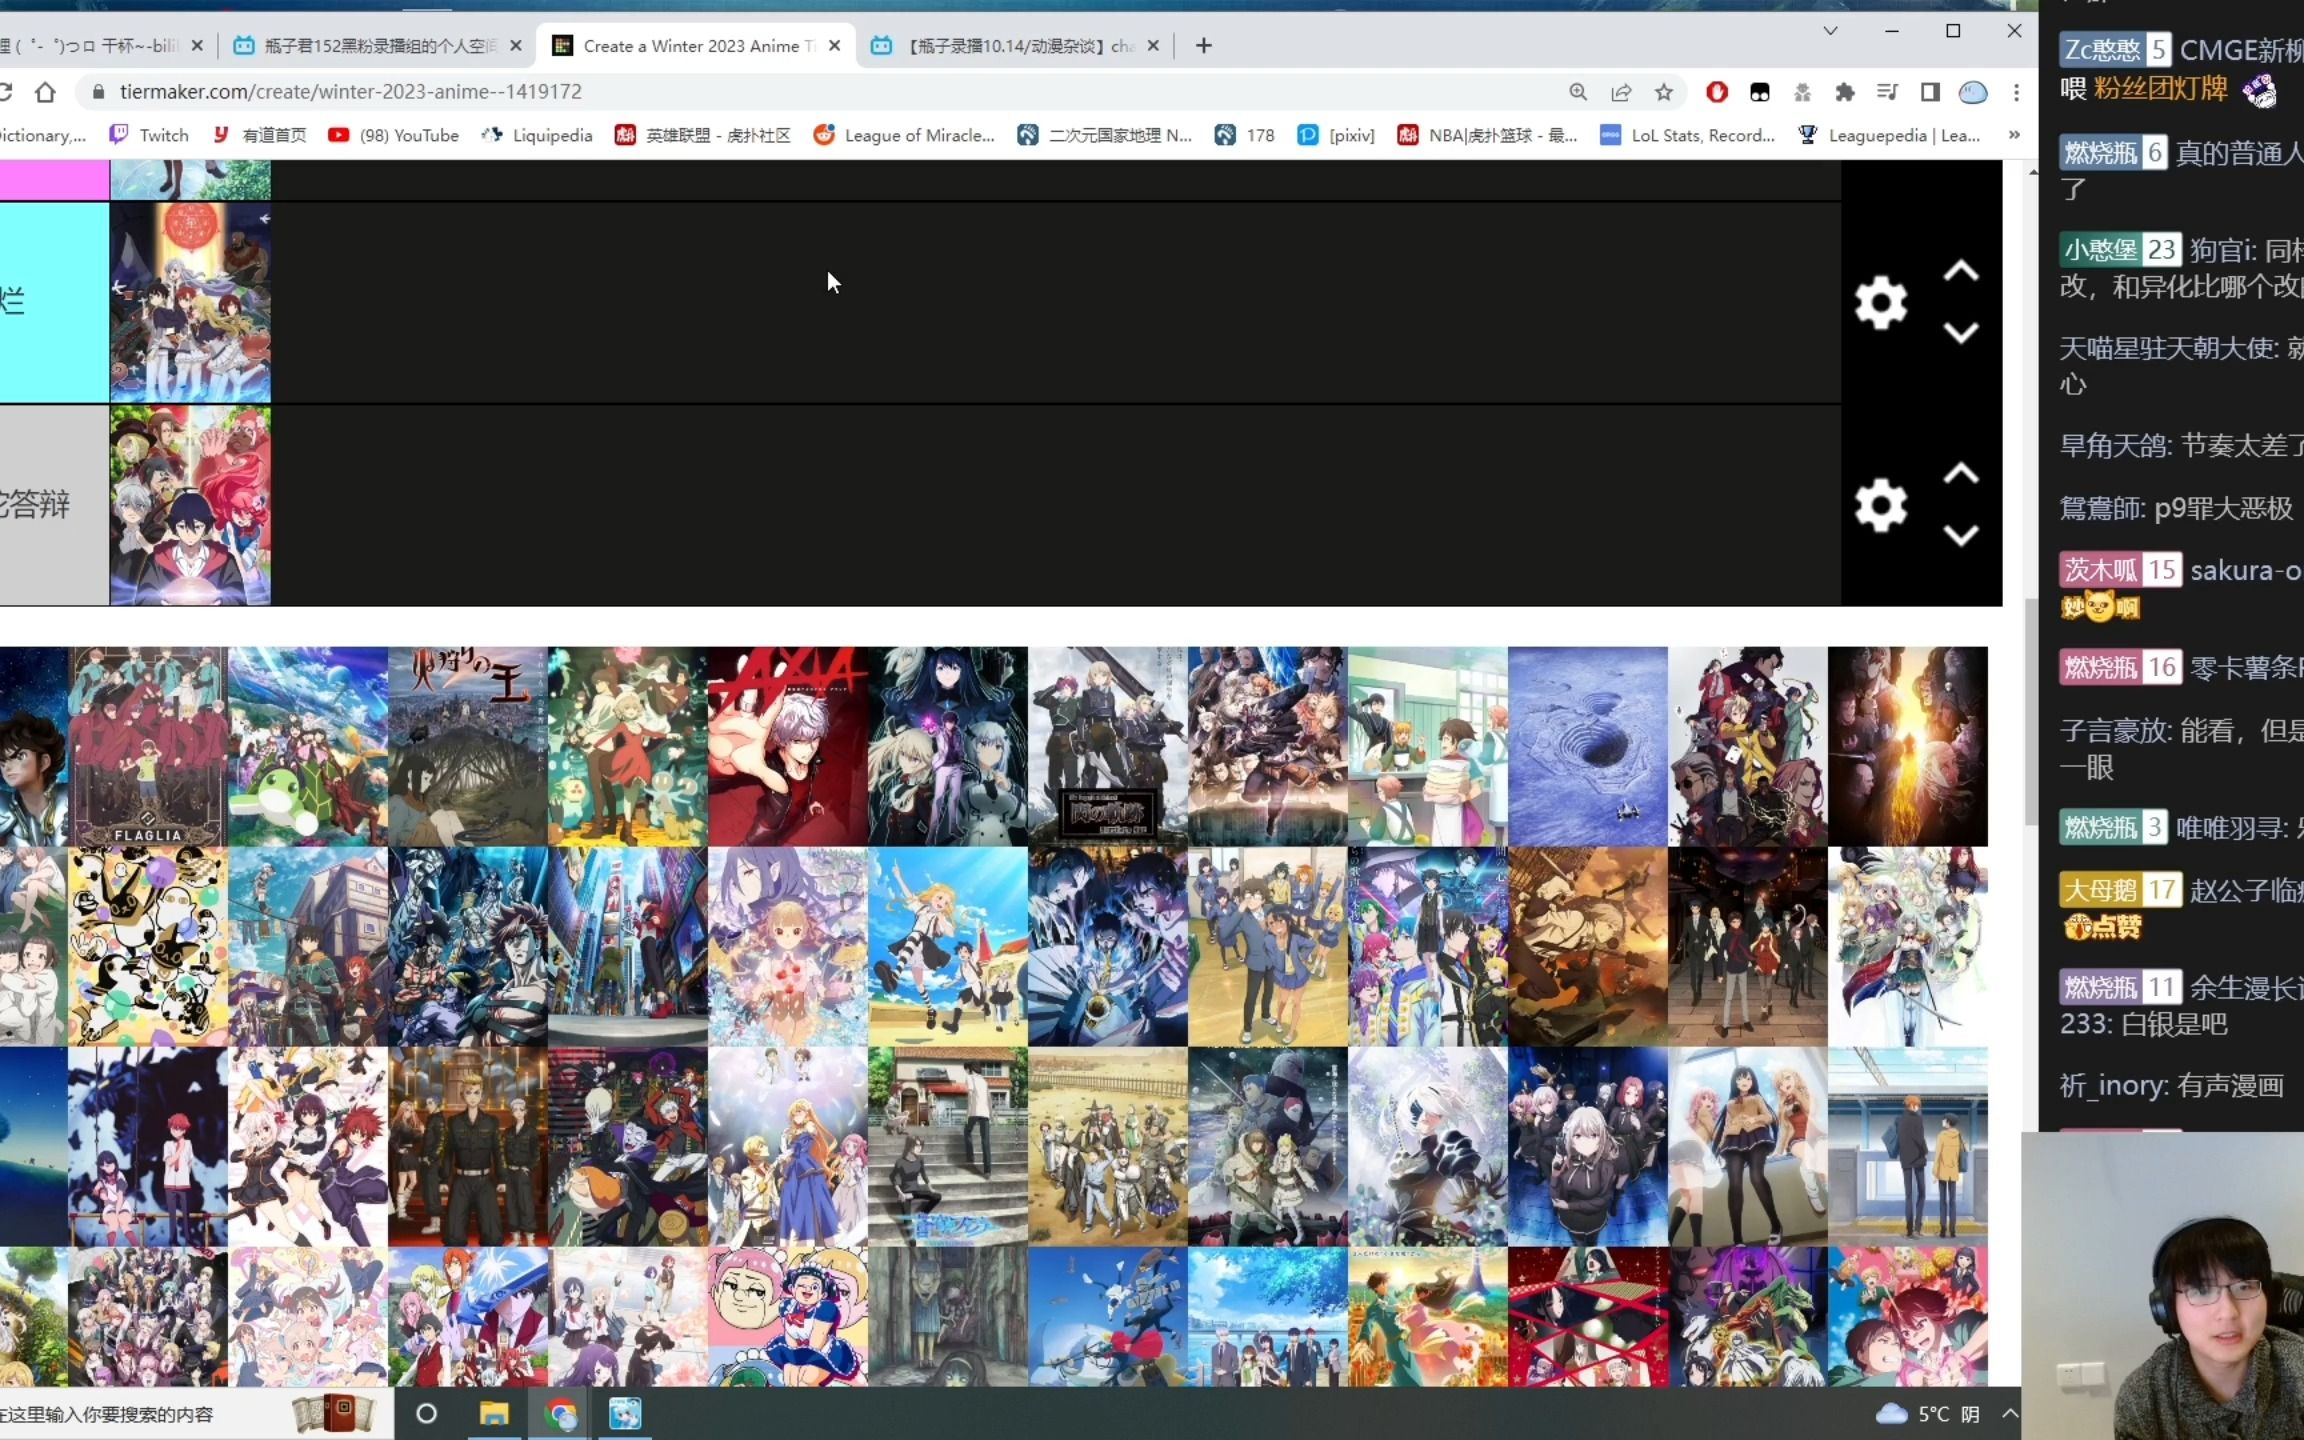Click the pink tier label block
The height and width of the screenshot is (1440, 2304).
point(54,180)
